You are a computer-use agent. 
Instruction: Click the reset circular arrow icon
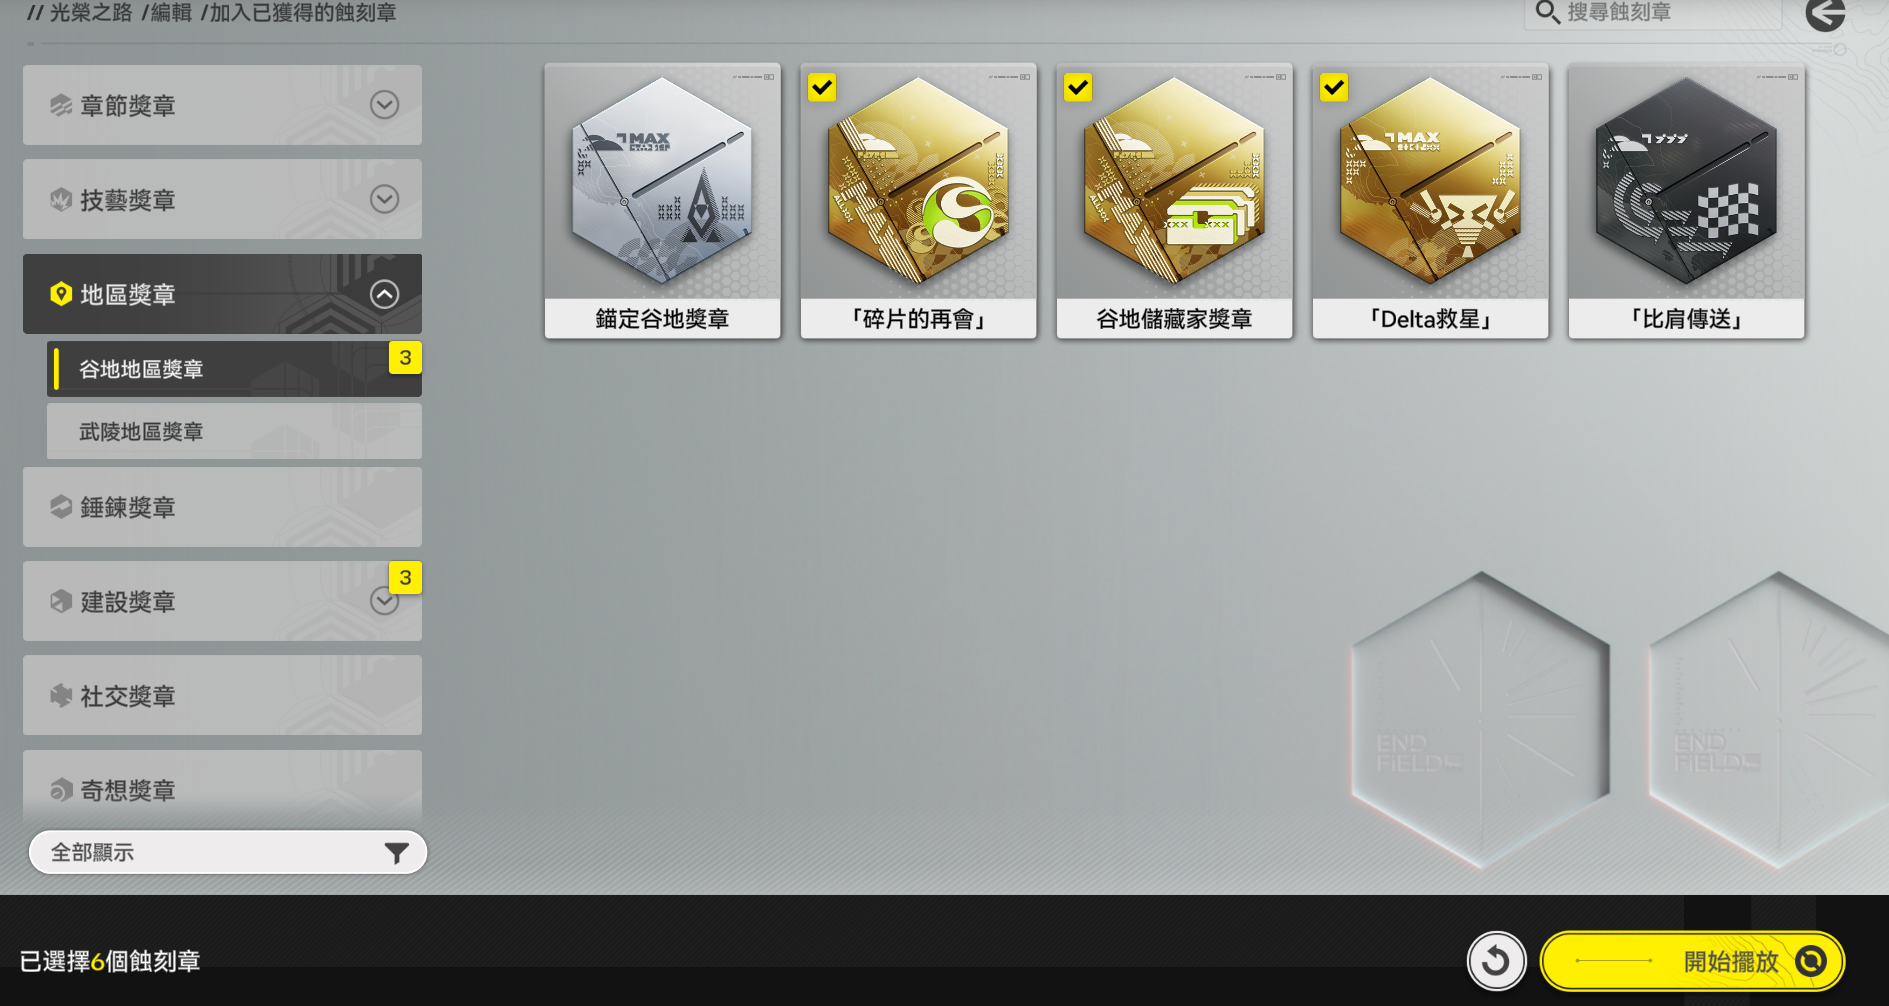coord(1496,961)
